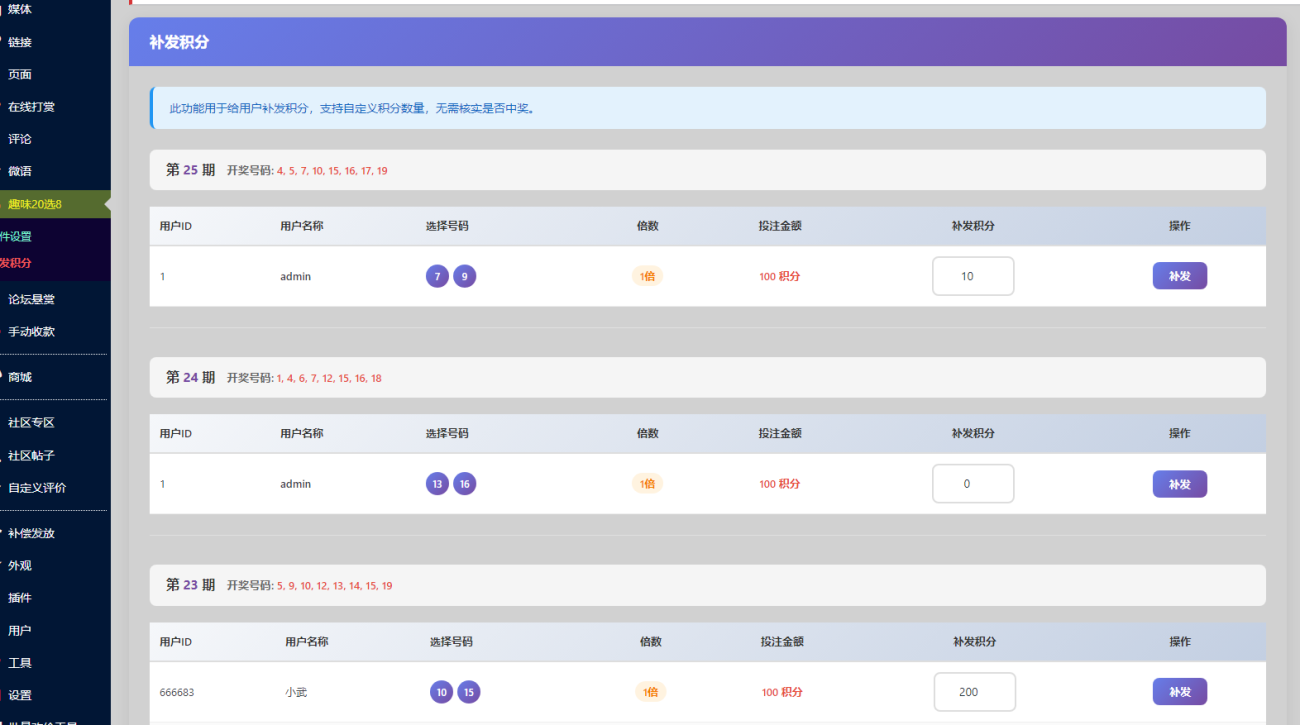Go to 链接 in the sidebar

(x=20, y=42)
